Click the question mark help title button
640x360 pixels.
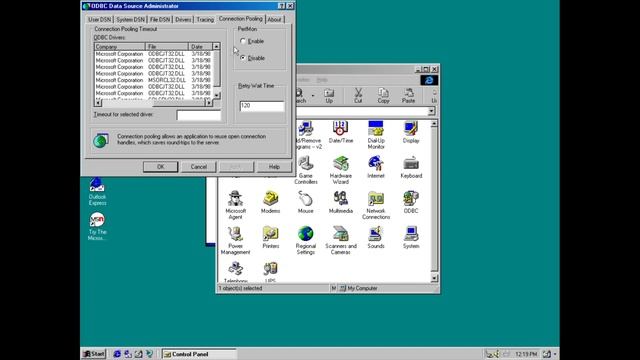point(281,6)
